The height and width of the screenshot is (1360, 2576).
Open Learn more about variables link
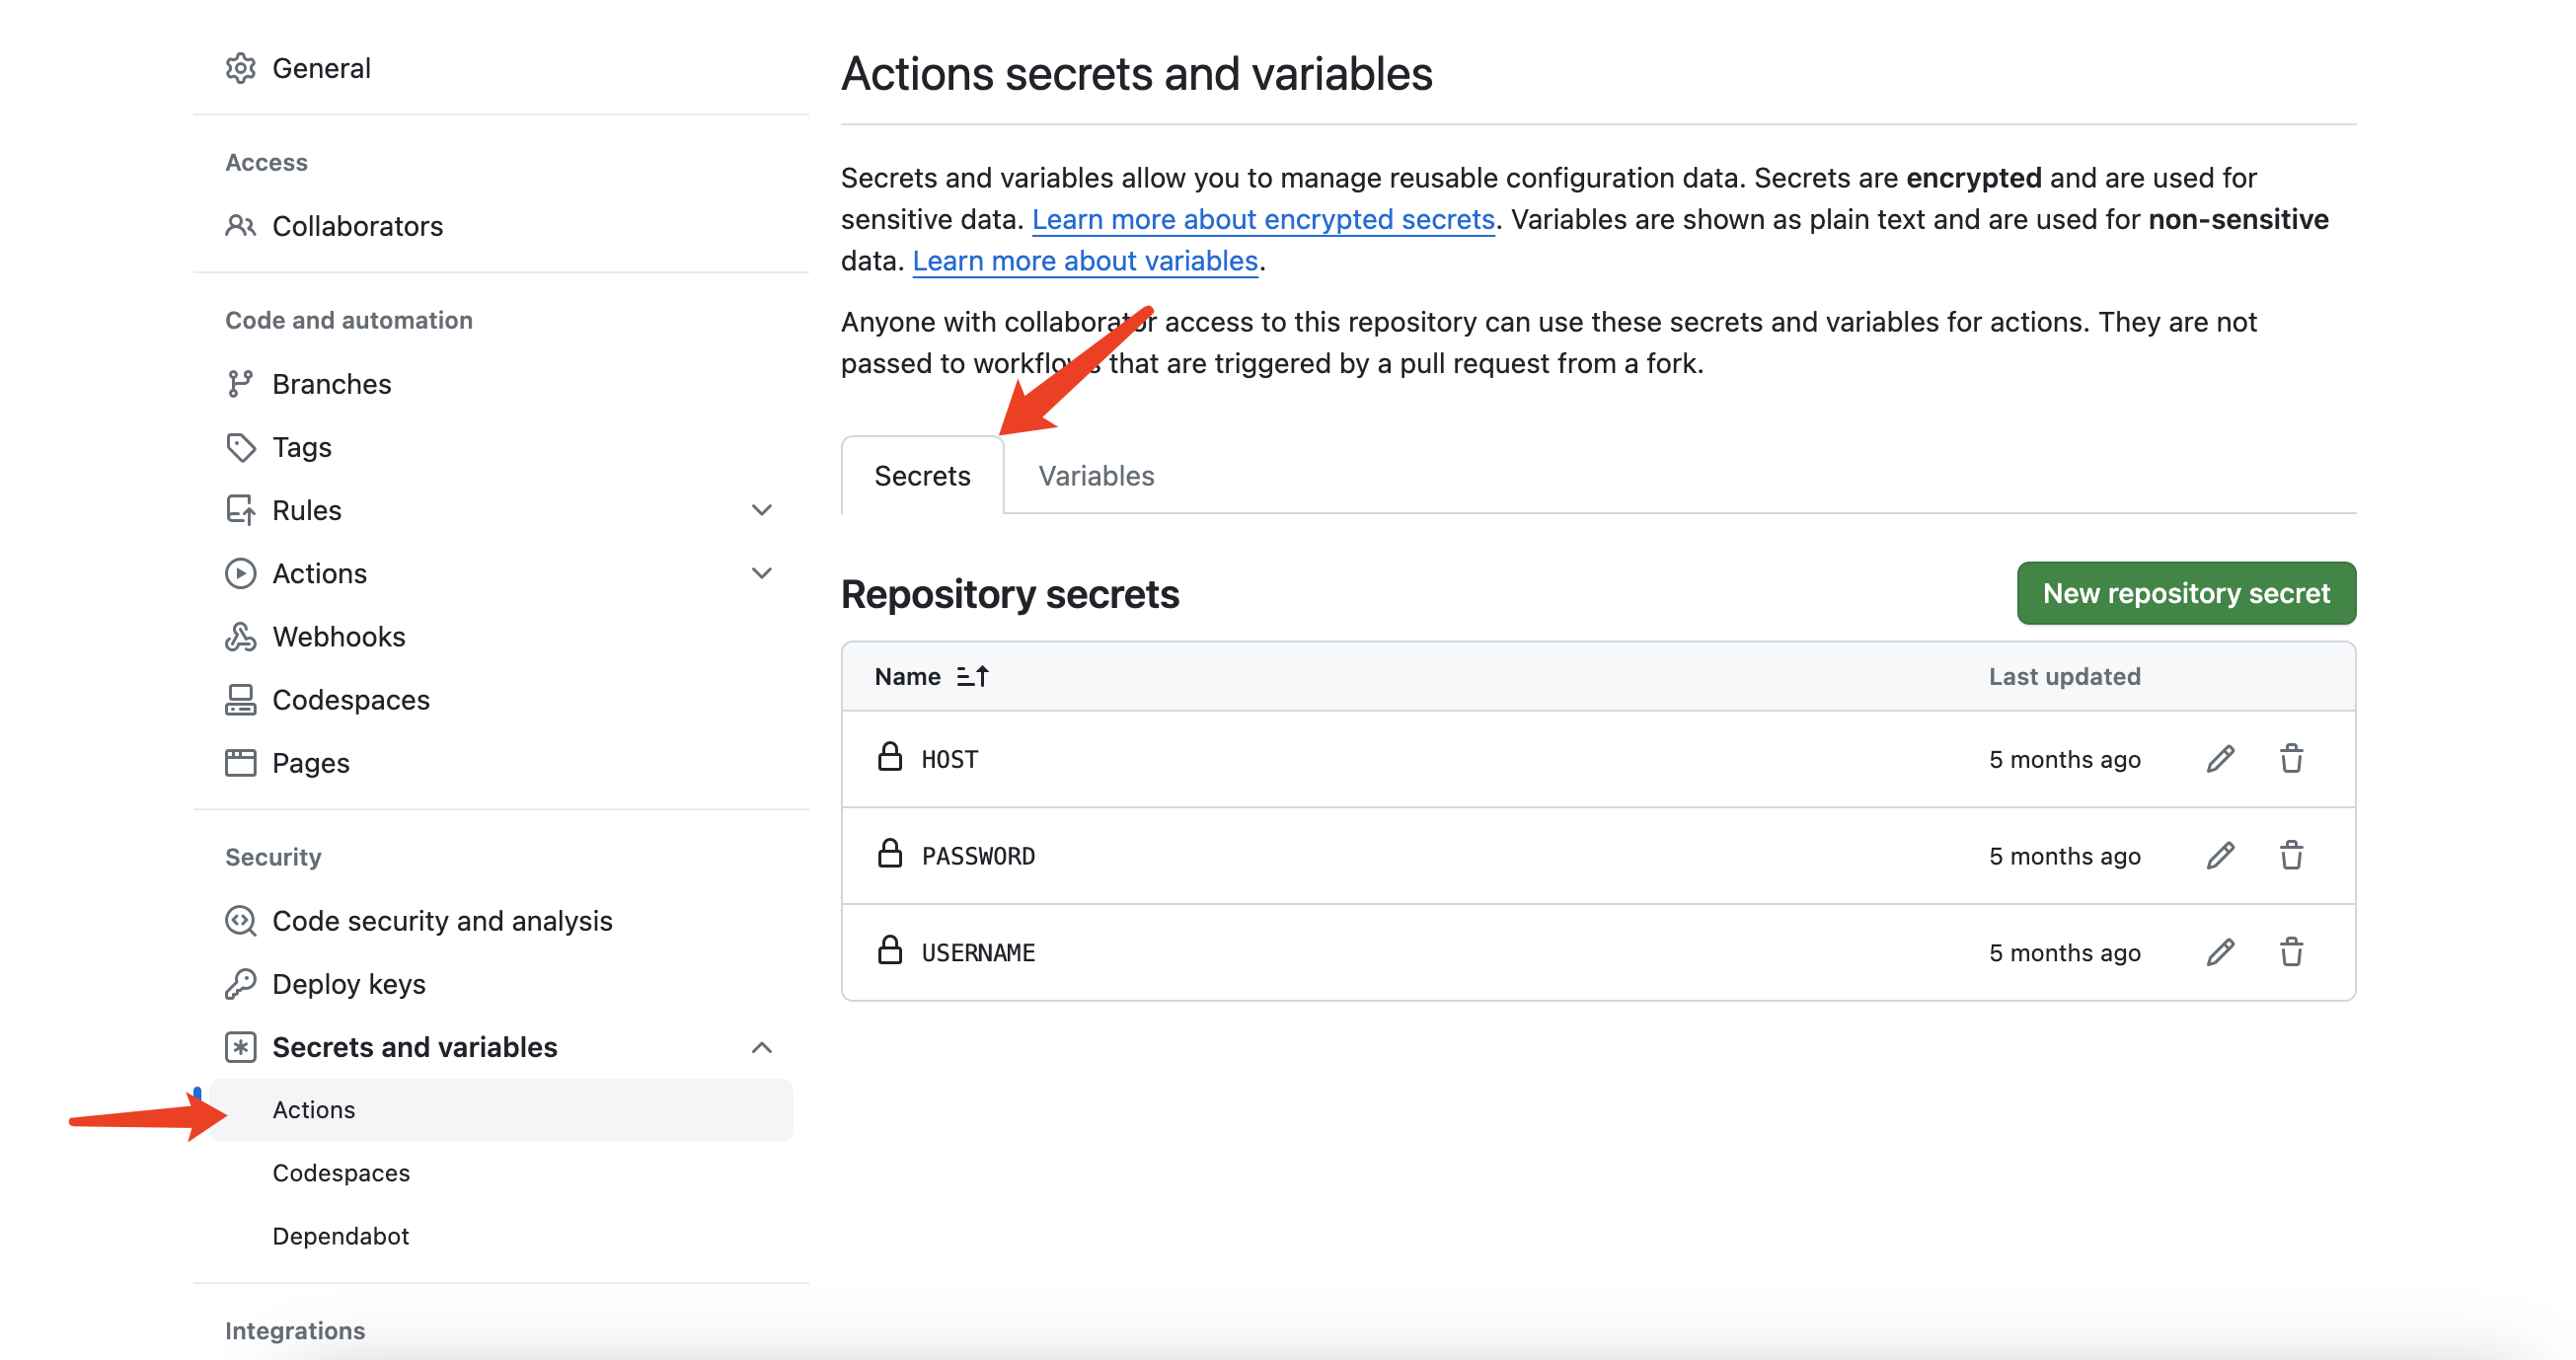[1084, 261]
